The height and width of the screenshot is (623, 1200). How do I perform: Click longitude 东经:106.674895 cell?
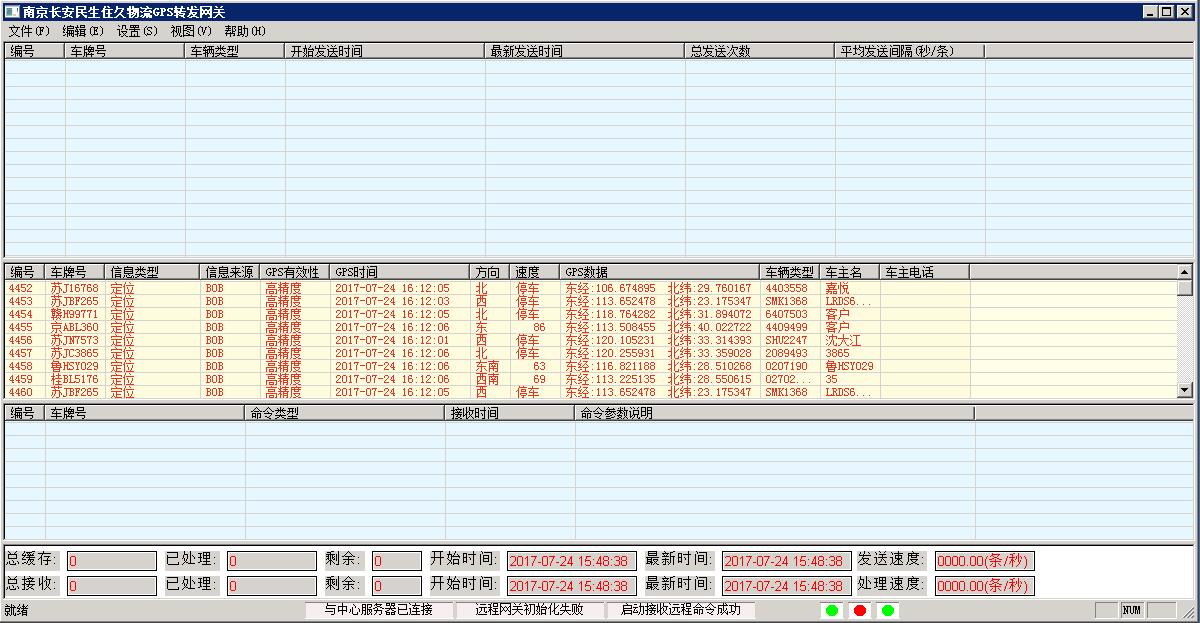pos(611,288)
